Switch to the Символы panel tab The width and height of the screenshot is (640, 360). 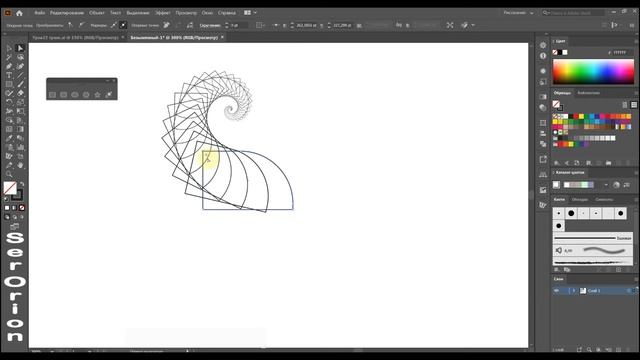604,200
